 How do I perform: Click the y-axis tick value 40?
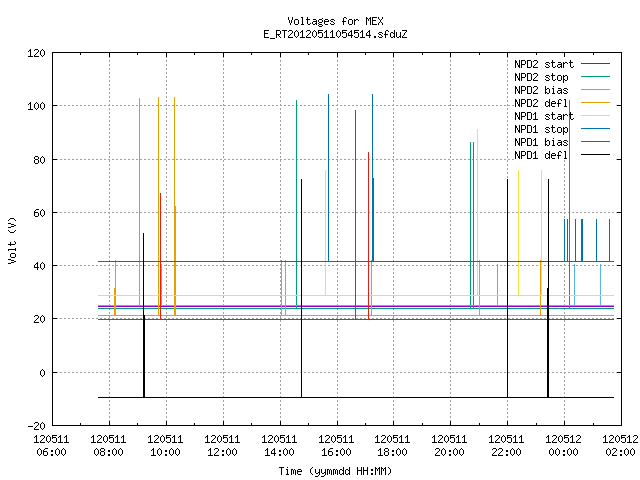pyautogui.click(x=39, y=266)
